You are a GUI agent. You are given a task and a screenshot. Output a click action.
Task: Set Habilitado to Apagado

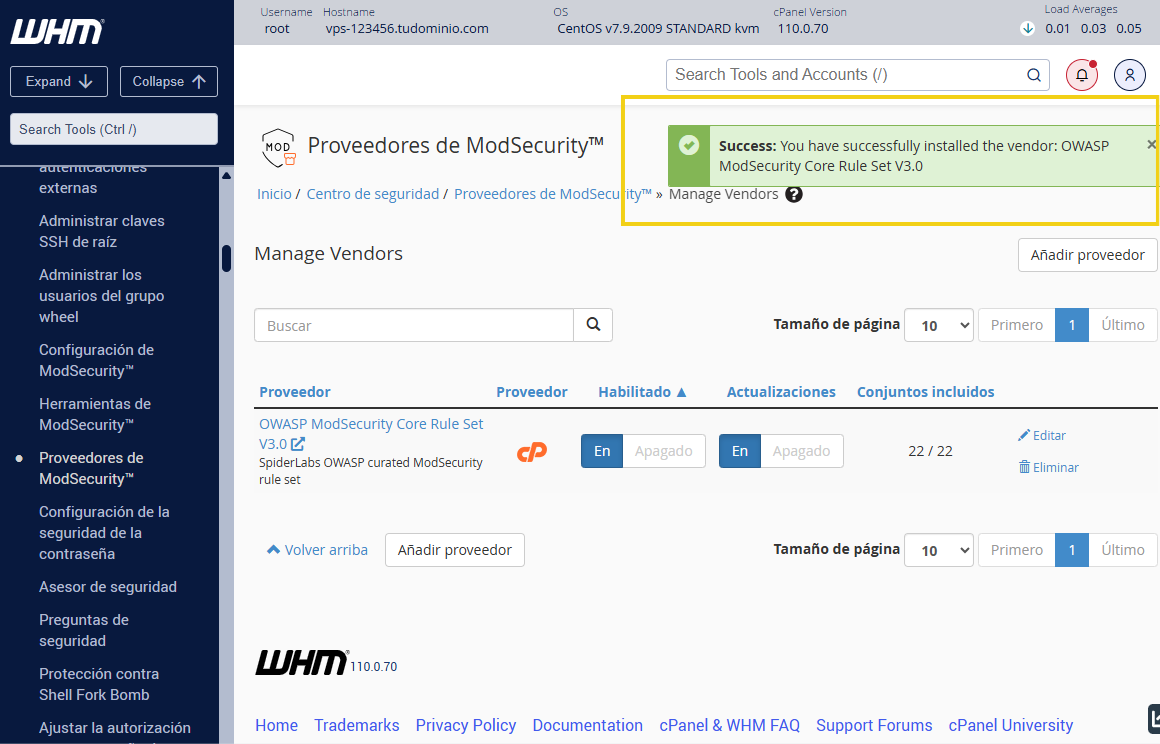click(664, 451)
